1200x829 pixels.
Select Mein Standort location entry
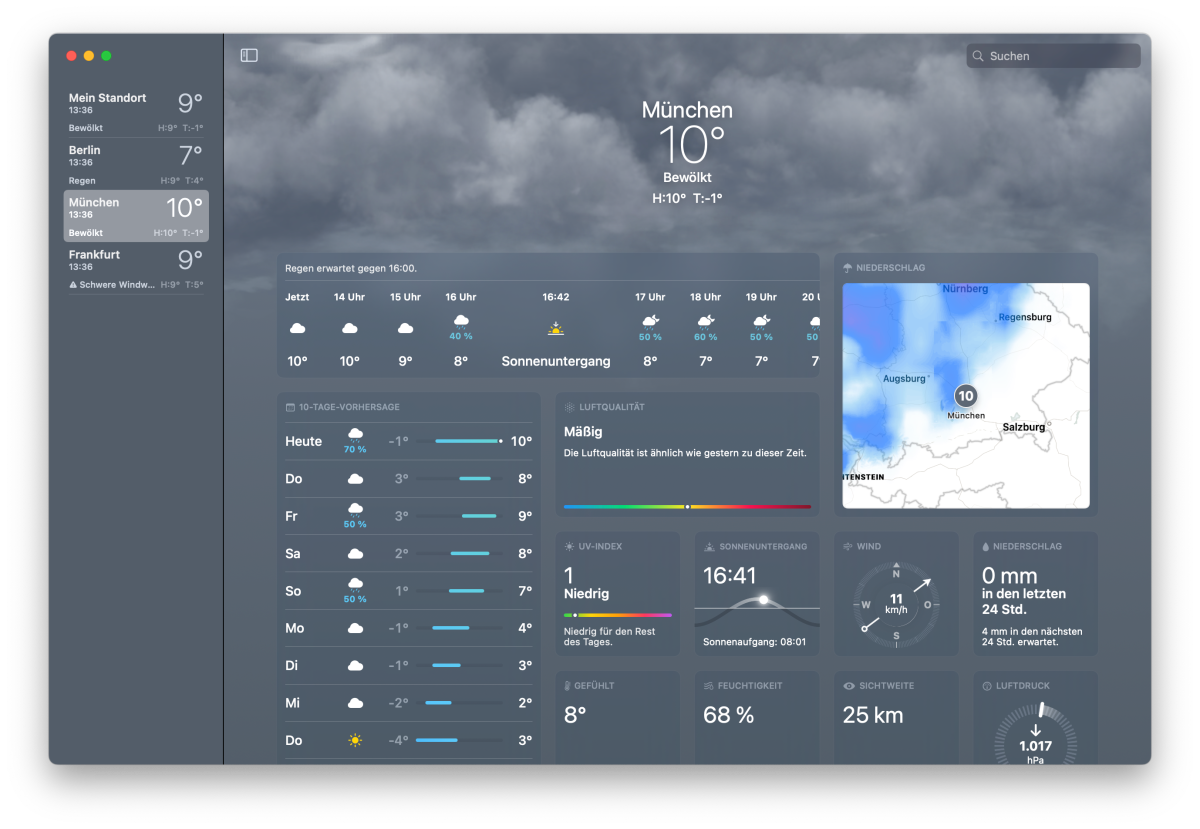136,112
